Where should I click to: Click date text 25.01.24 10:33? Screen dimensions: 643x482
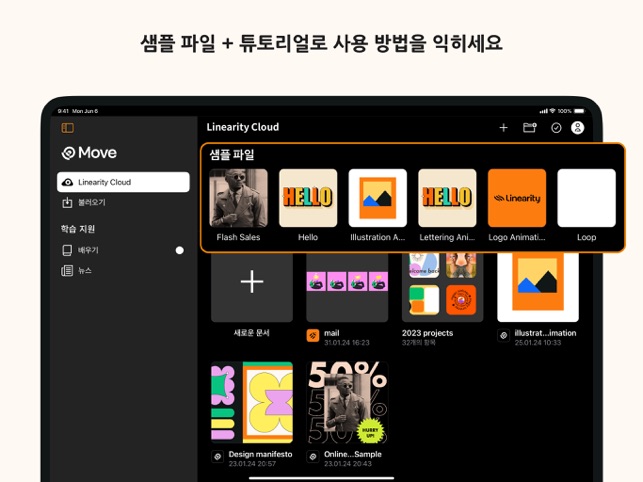click(x=538, y=343)
